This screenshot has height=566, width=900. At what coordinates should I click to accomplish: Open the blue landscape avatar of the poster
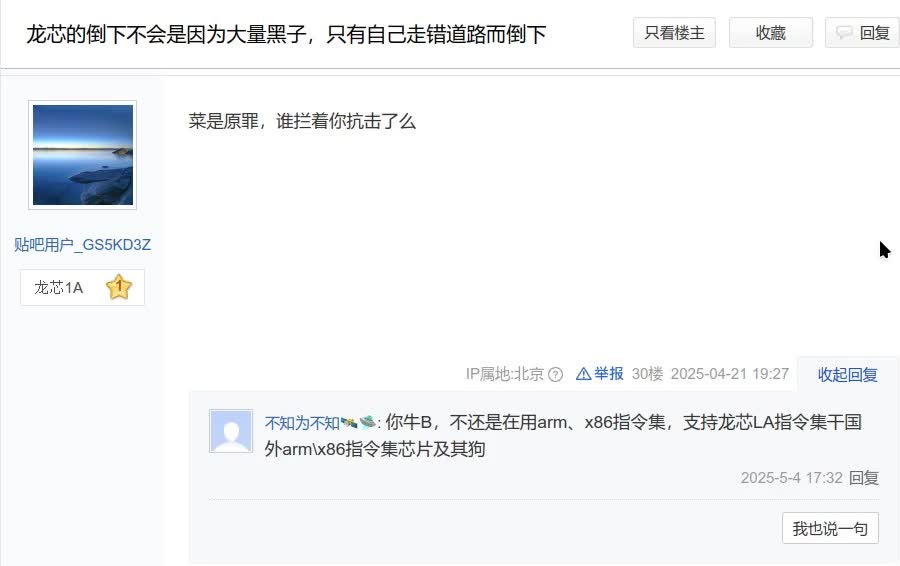(x=83, y=155)
